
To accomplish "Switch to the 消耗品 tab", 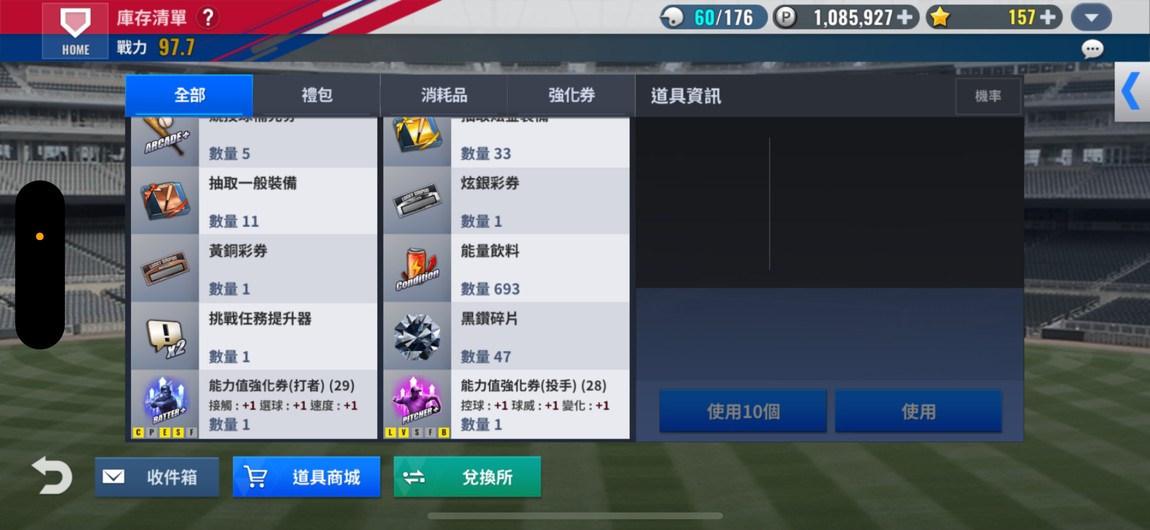I will (x=444, y=95).
